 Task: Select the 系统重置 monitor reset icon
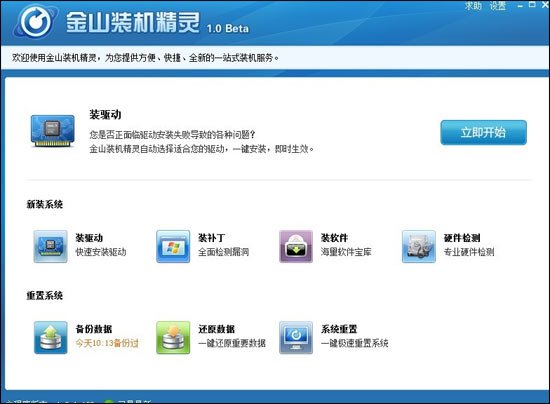point(296,337)
